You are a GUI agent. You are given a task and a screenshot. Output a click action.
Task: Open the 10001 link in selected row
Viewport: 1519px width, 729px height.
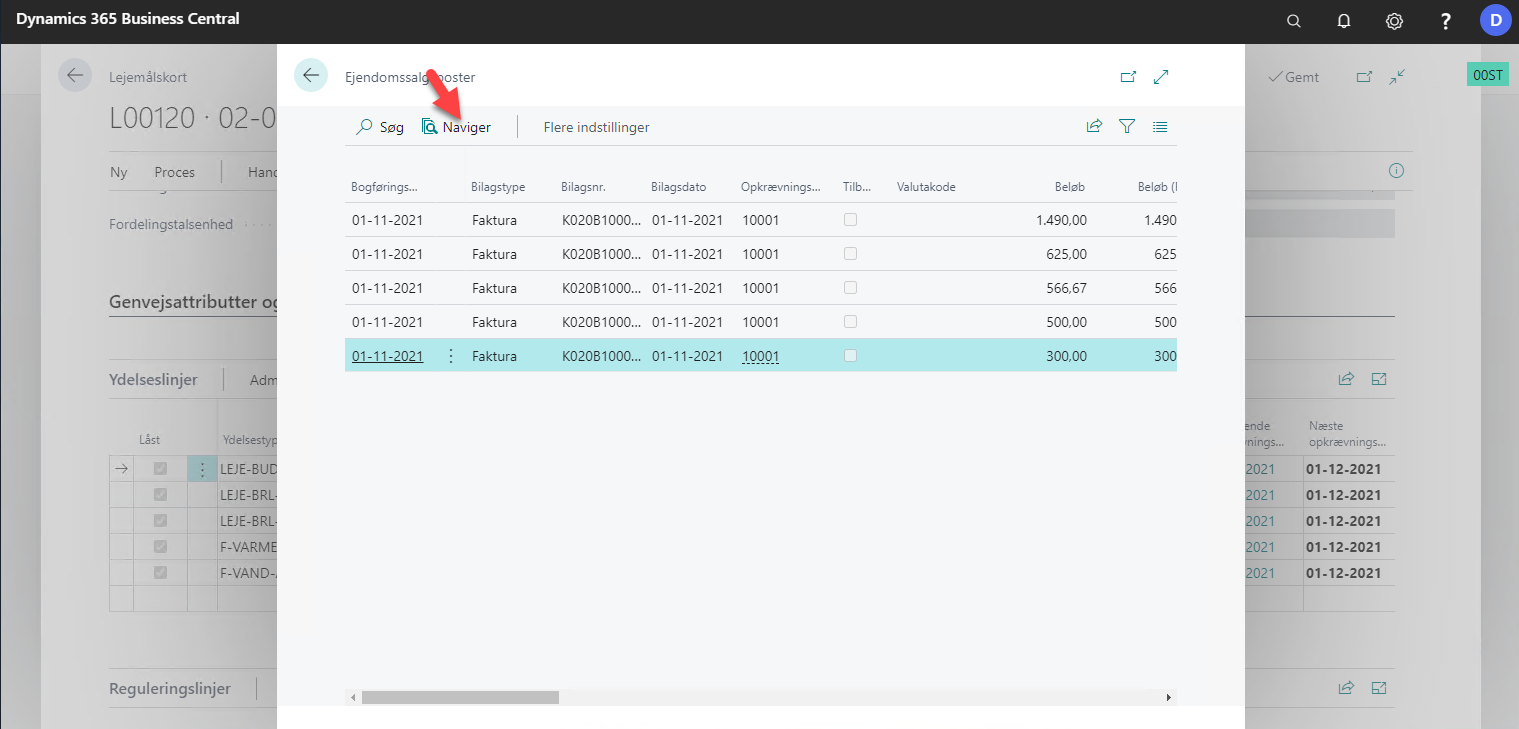coord(760,356)
